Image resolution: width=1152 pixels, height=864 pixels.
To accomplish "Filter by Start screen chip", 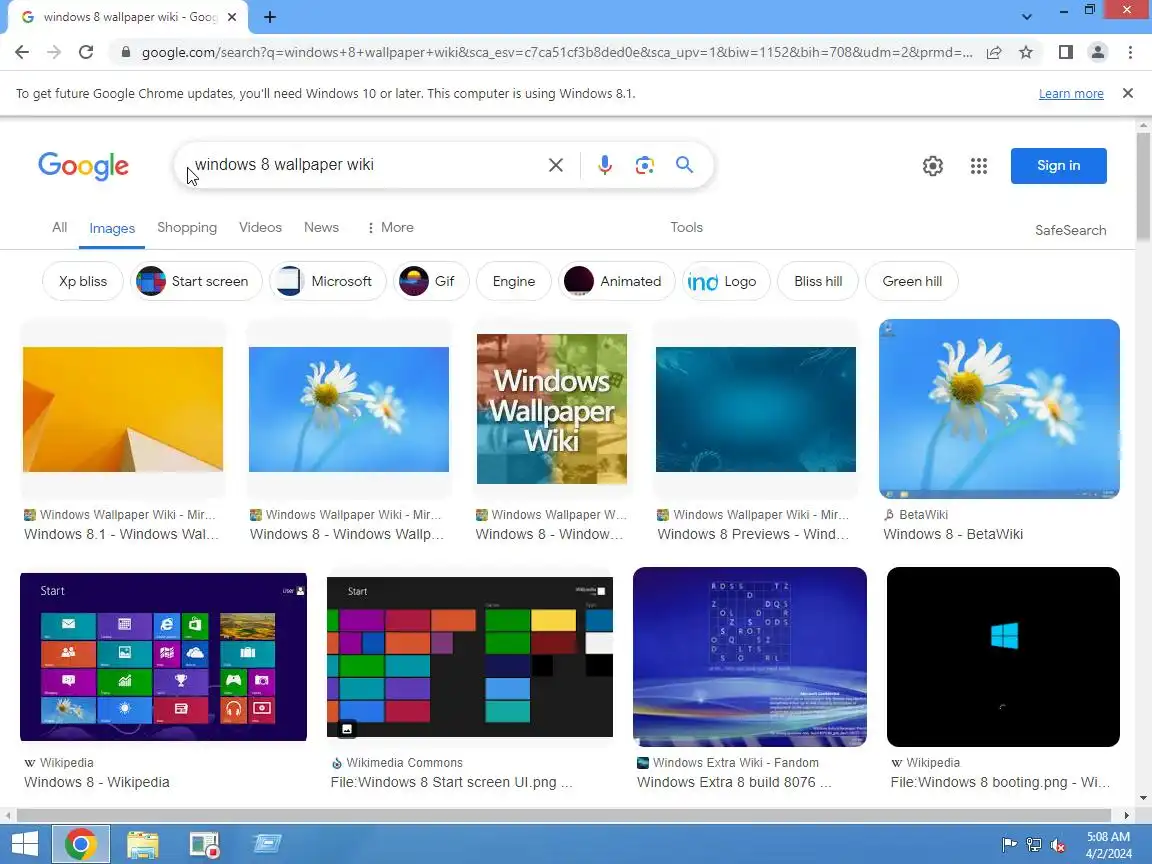I will [196, 281].
